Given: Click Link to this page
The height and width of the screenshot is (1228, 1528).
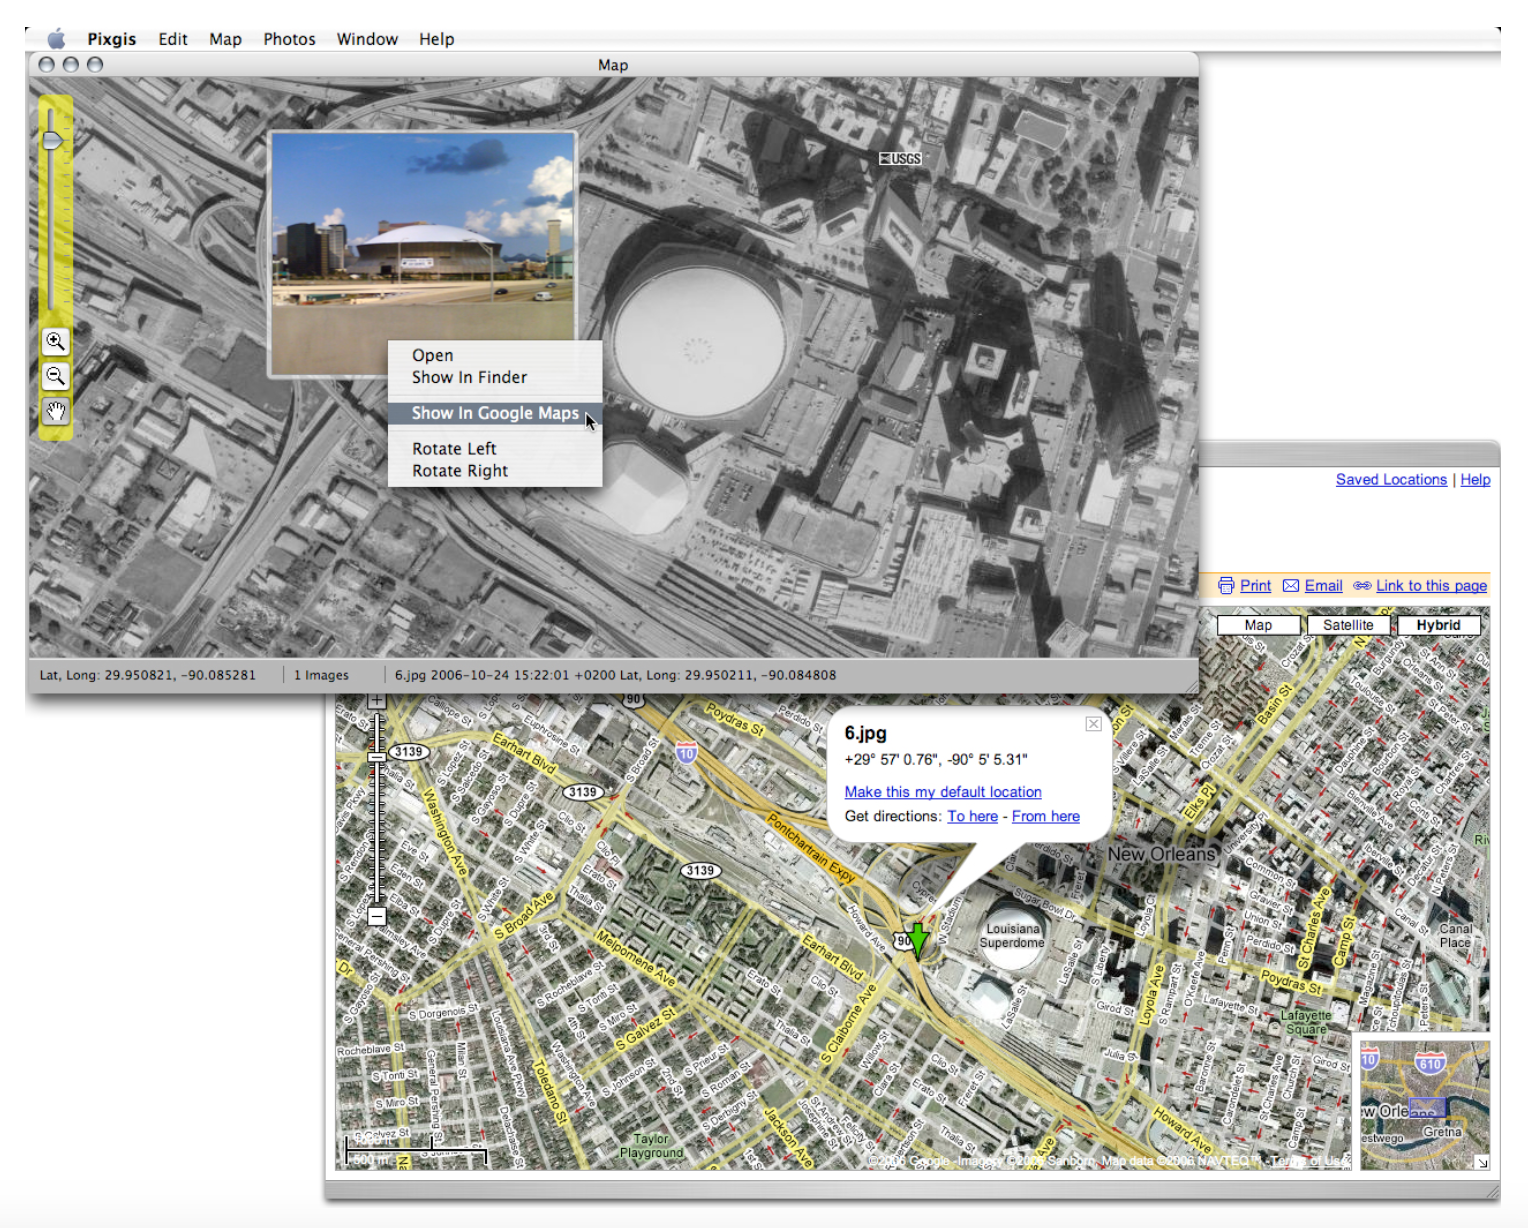Looking at the screenshot, I should pyautogui.click(x=1431, y=586).
